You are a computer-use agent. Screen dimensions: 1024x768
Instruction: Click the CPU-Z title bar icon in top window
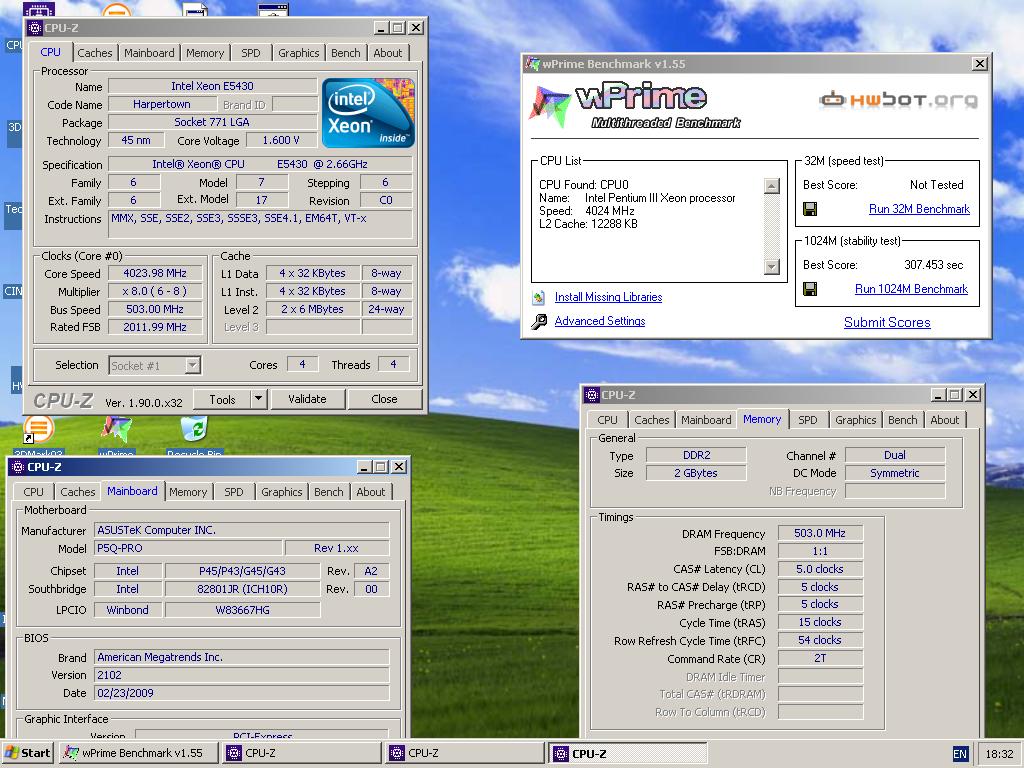coord(35,28)
